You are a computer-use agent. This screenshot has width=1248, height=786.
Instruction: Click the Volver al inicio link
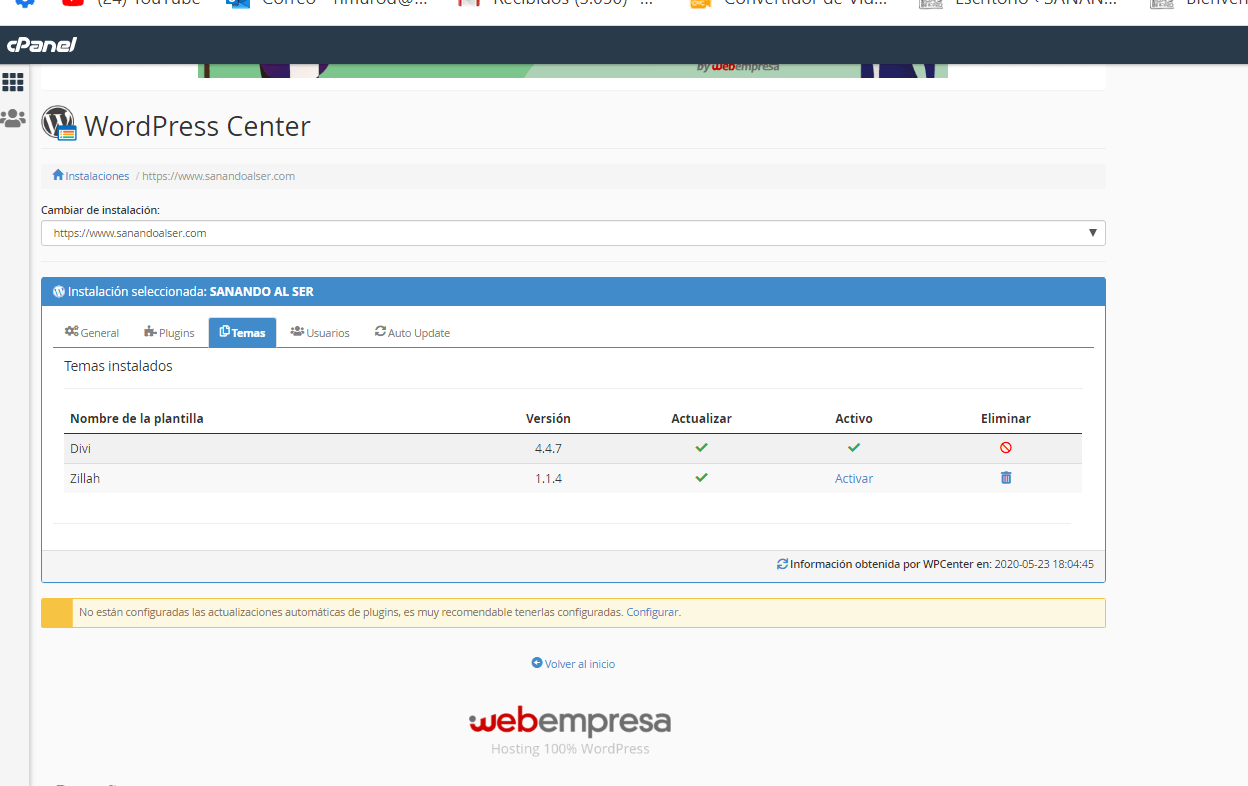pos(580,664)
